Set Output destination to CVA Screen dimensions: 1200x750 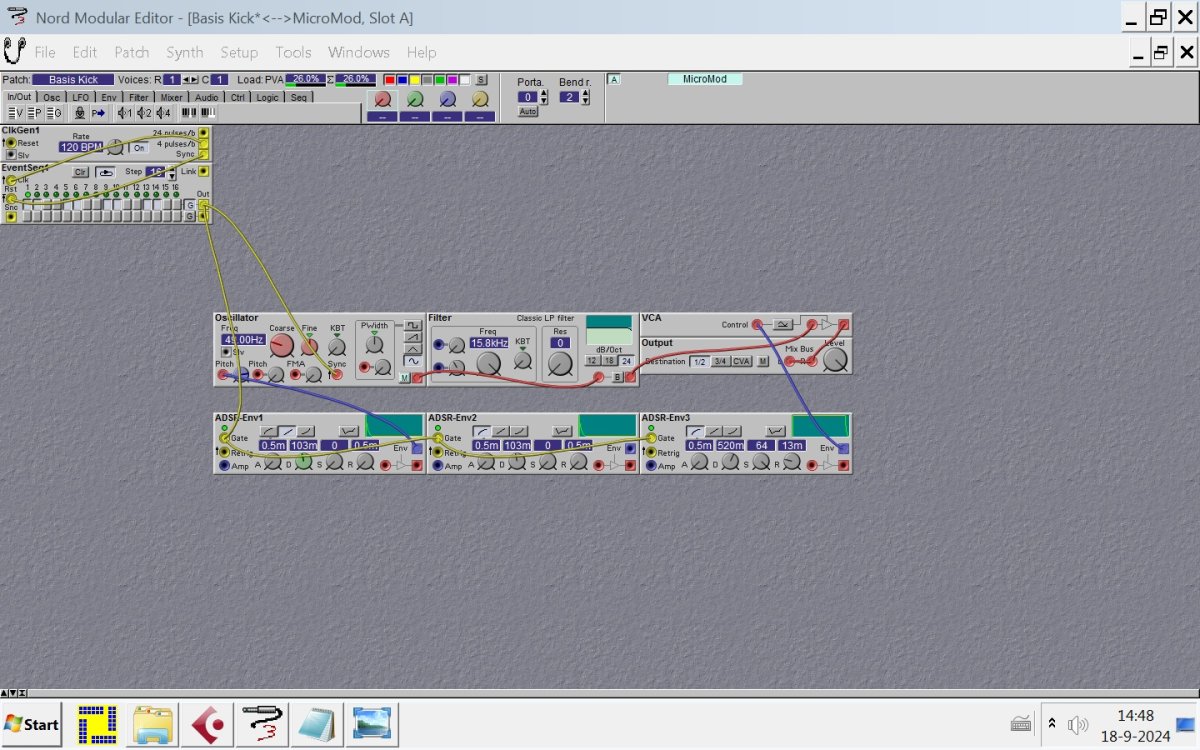tap(742, 361)
